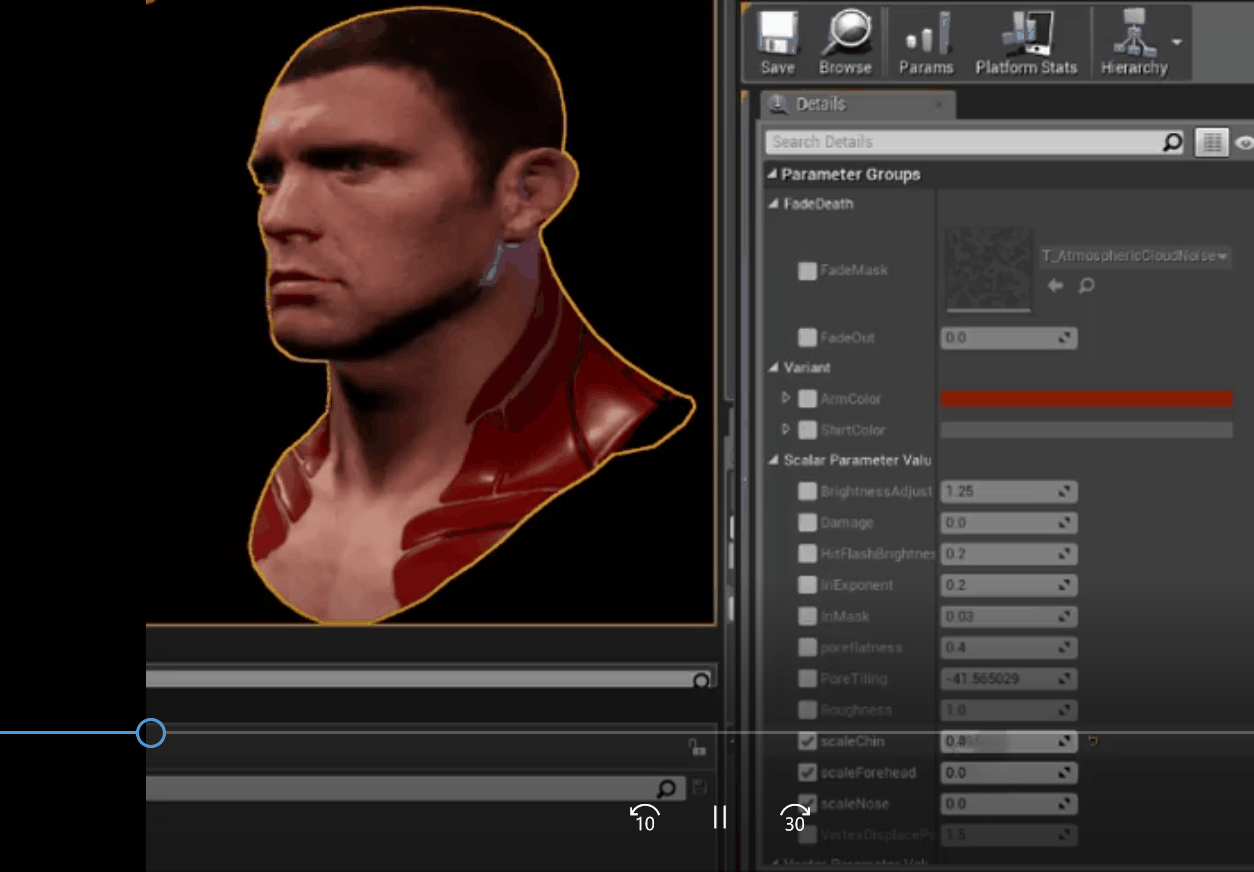Enable the FadeOut parameter checkbox
1254x872 pixels.
pyautogui.click(x=807, y=338)
